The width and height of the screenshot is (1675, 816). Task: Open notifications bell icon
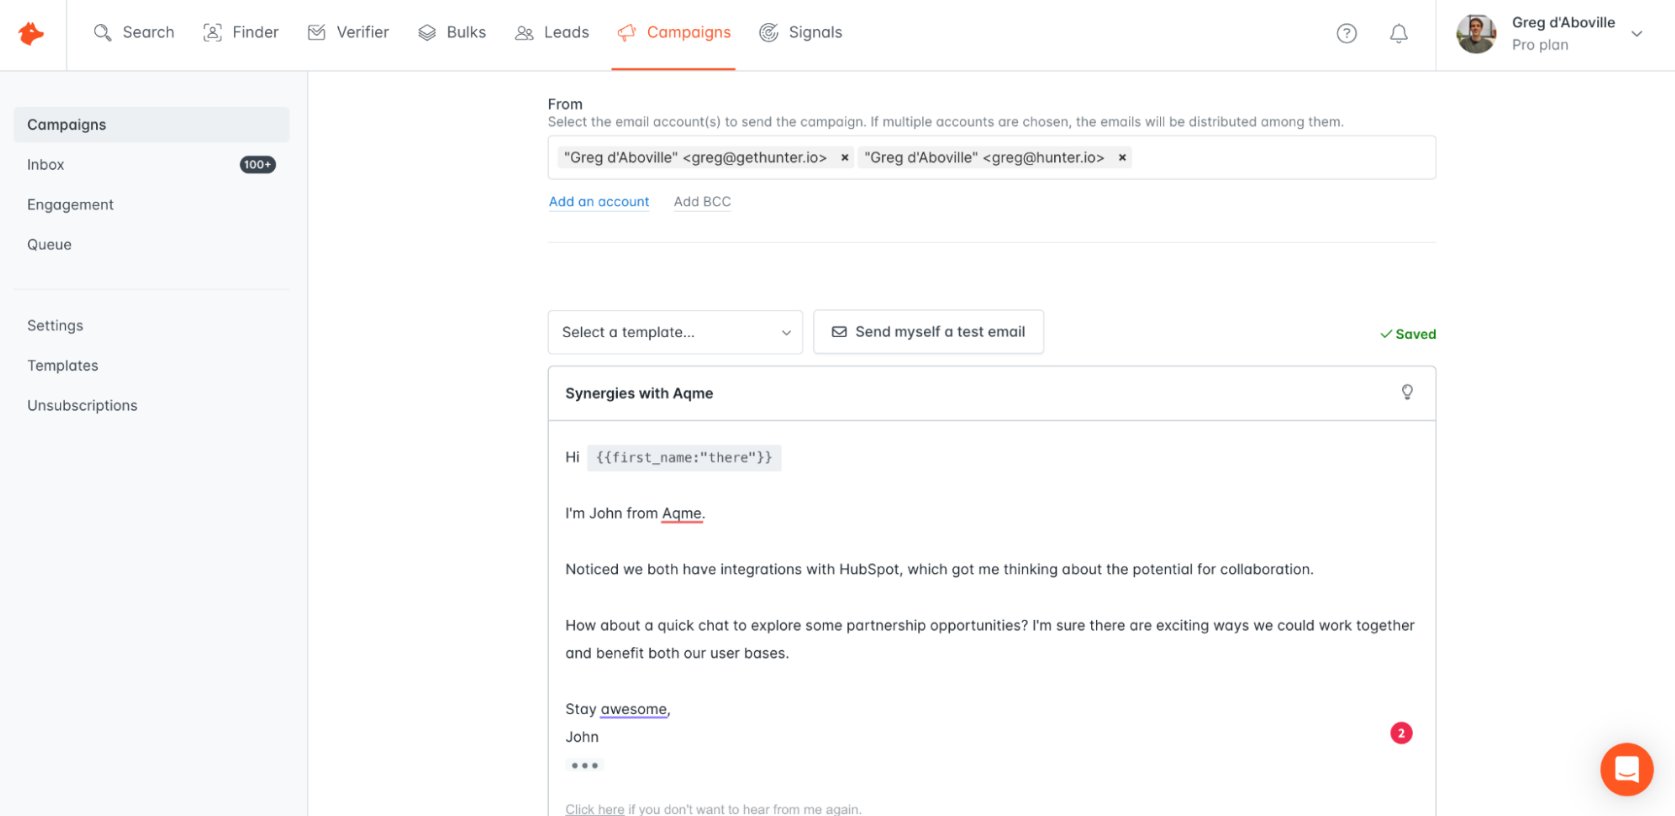[x=1399, y=34]
